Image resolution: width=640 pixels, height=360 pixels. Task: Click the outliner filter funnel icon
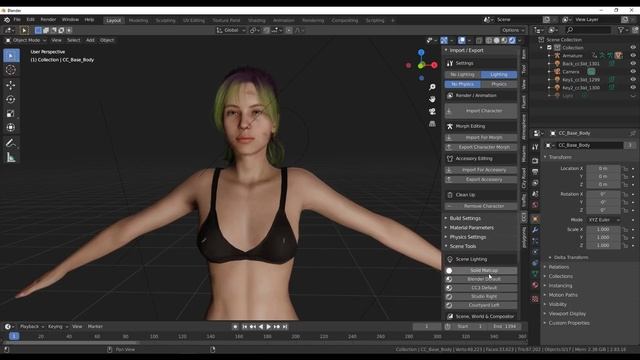621,30
